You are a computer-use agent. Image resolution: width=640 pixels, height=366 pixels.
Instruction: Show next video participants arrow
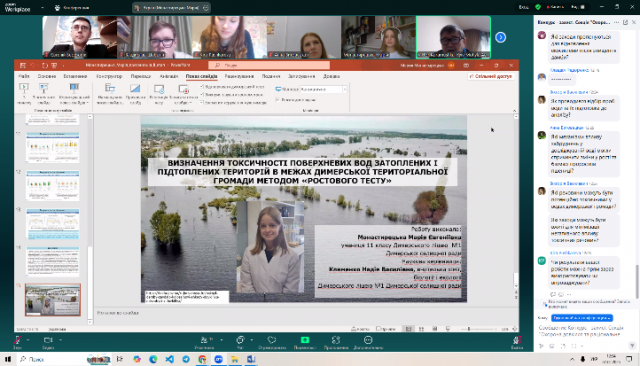[500, 38]
